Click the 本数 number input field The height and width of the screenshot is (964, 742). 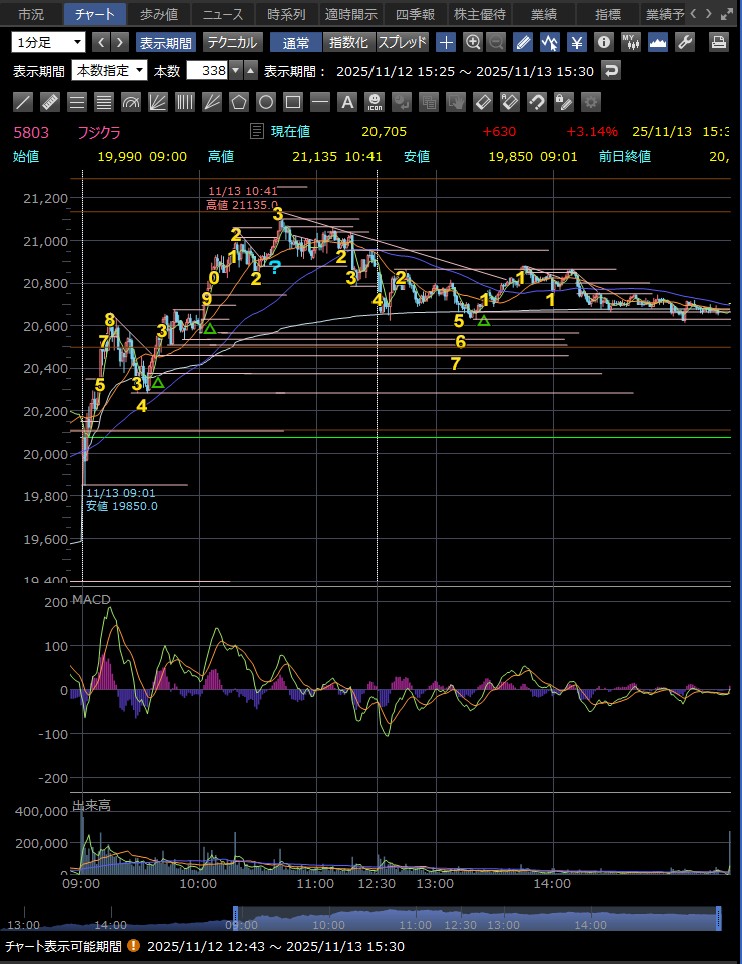click(x=207, y=71)
